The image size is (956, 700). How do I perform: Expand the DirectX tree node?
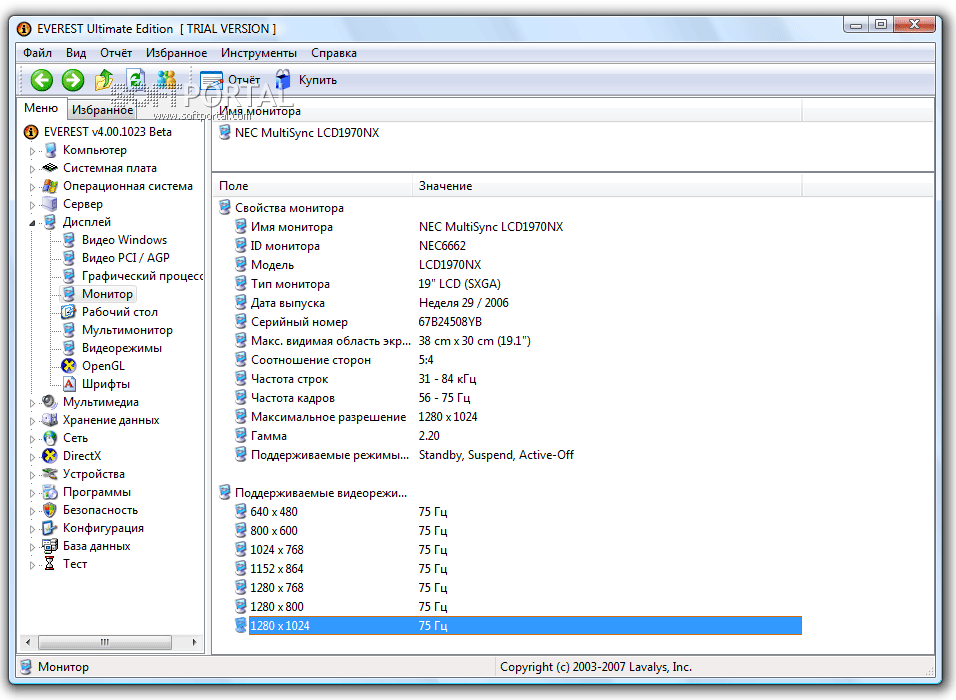click(x=33, y=457)
